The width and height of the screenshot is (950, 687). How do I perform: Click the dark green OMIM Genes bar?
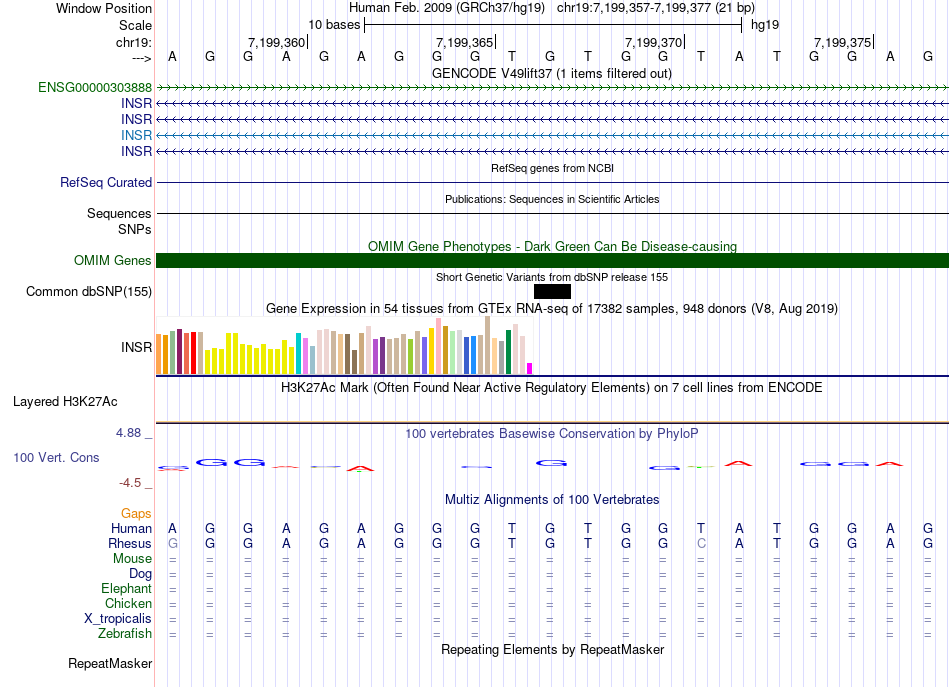click(552, 260)
